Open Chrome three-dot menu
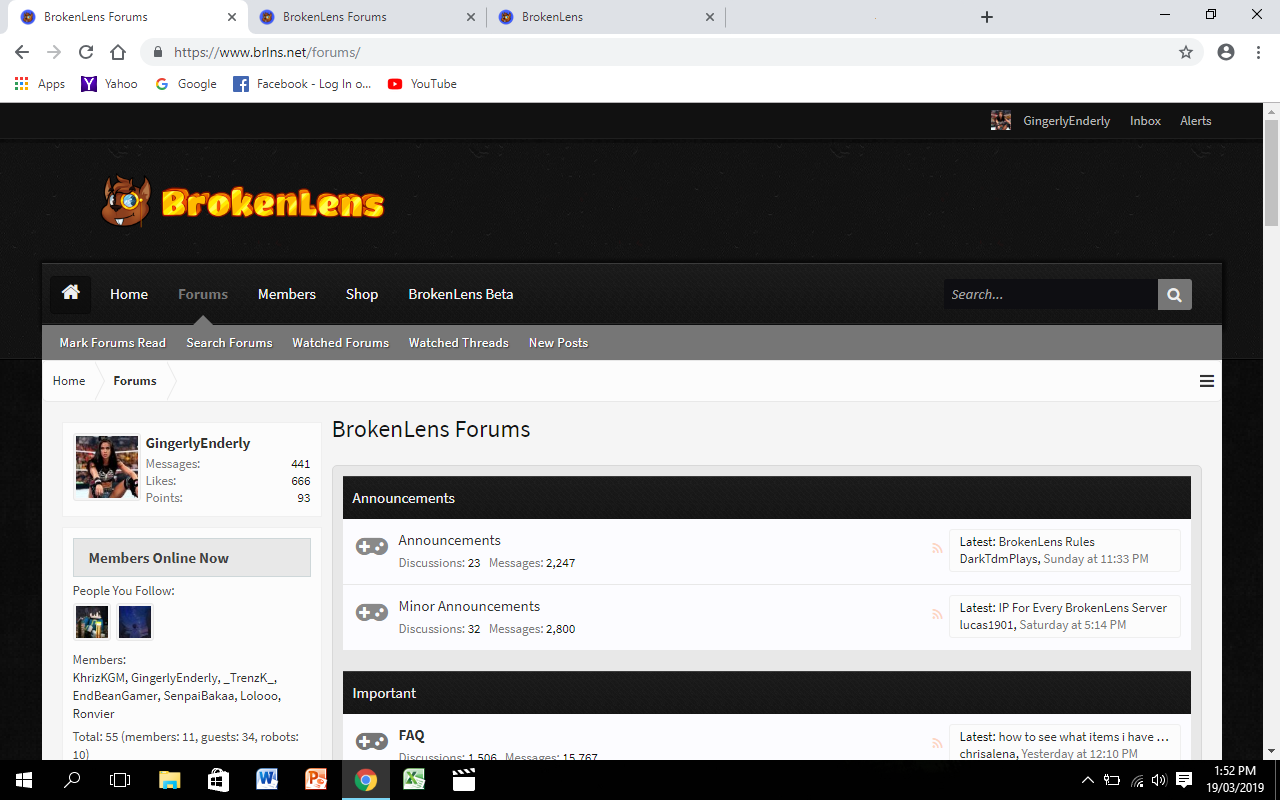This screenshot has height=800, width=1280. [x=1258, y=52]
